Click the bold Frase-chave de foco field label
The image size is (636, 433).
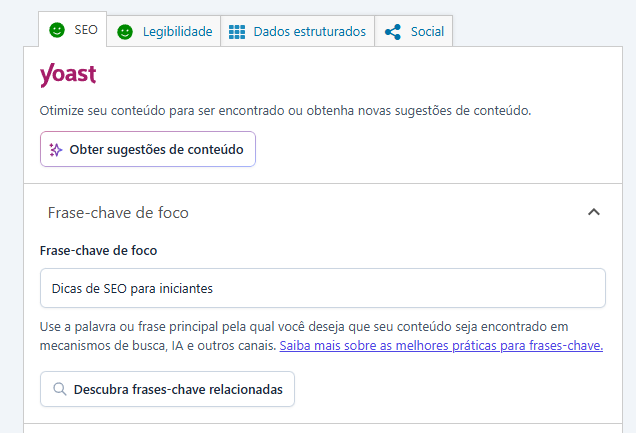pyautogui.click(x=99, y=251)
